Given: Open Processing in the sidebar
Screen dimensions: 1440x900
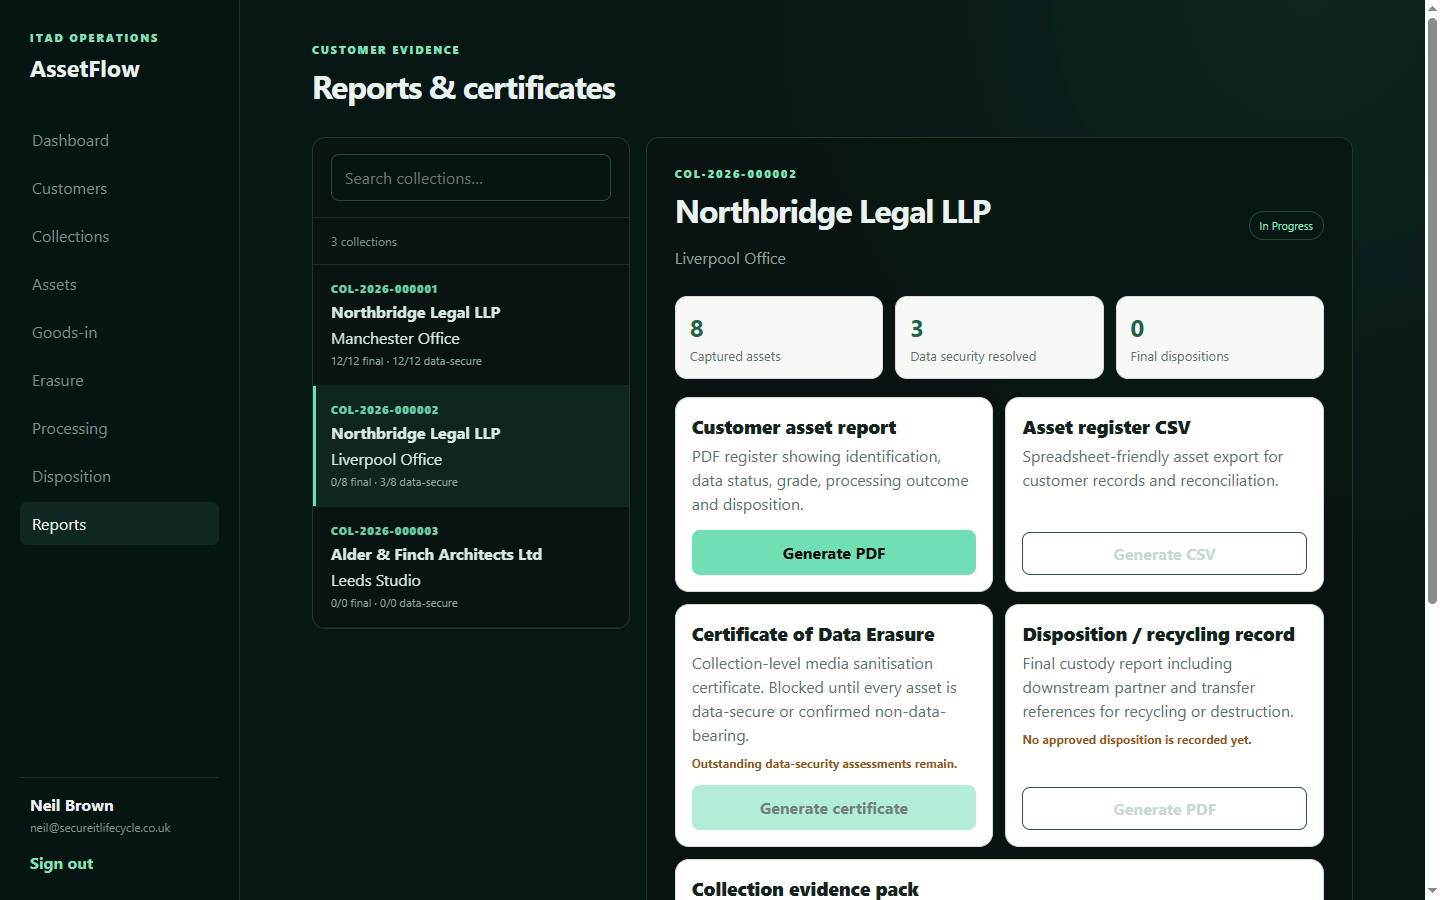Looking at the screenshot, I should pyautogui.click(x=119, y=428).
